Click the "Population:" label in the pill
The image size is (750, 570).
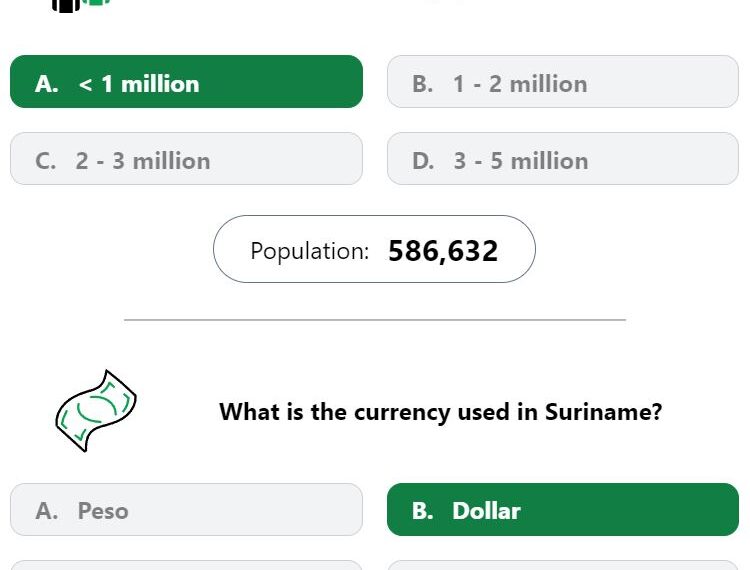[309, 251]
